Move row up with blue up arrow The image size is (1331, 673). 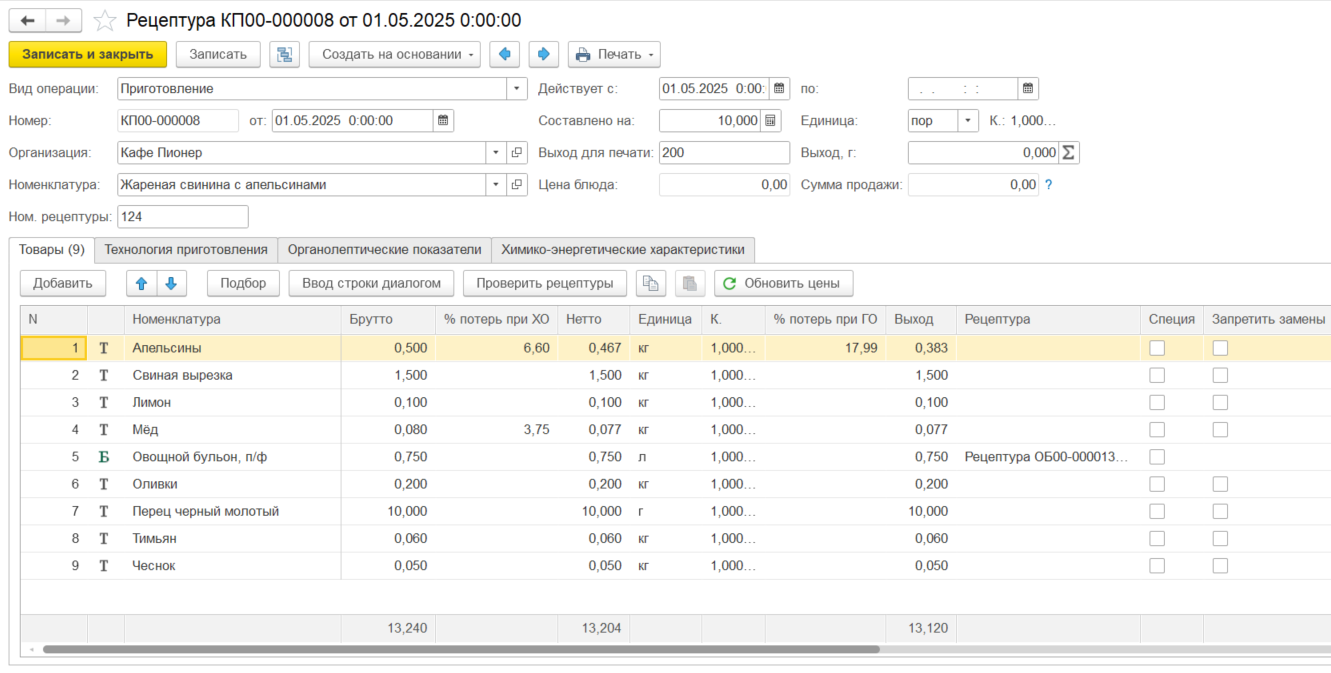click(x=141, y=283)
